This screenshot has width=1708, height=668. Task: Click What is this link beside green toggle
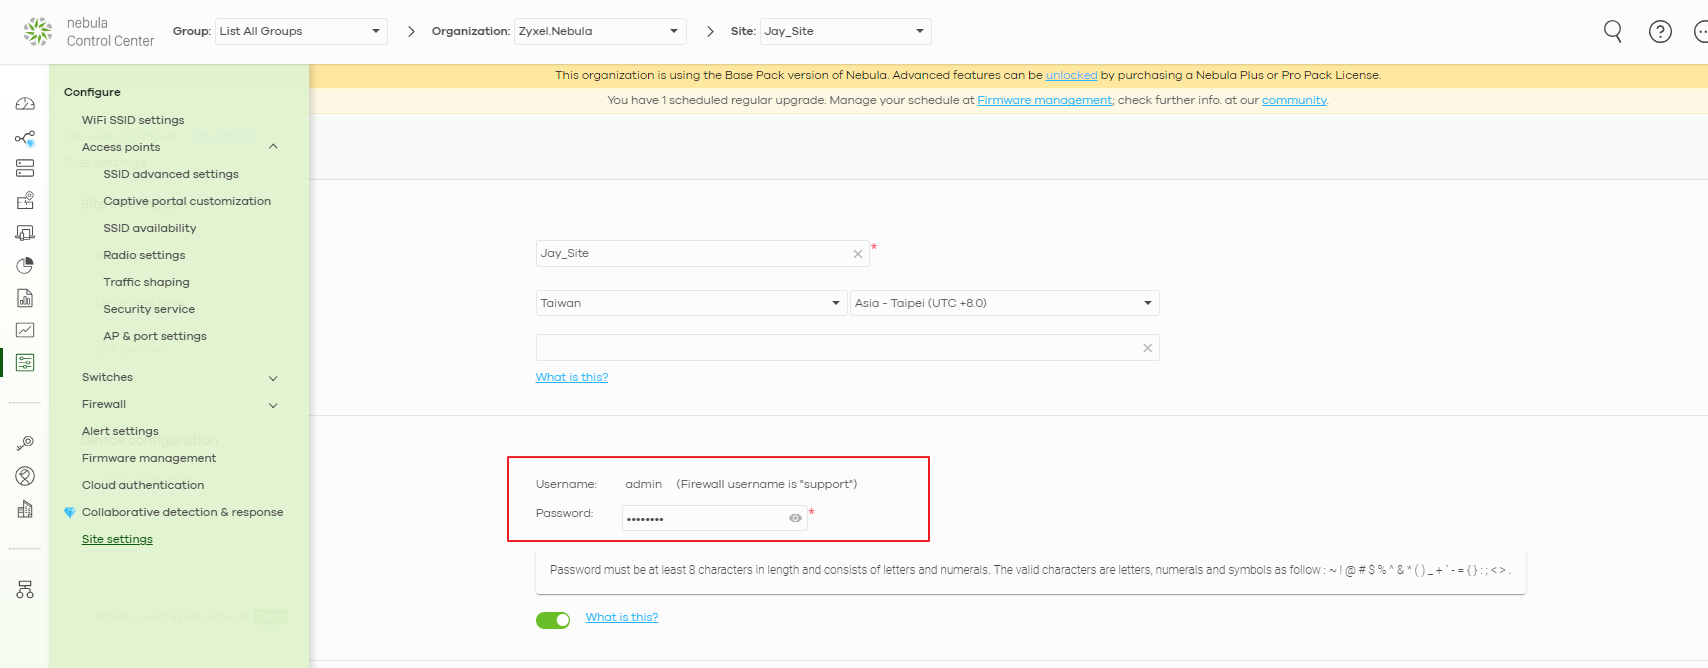tap(622, 617)
